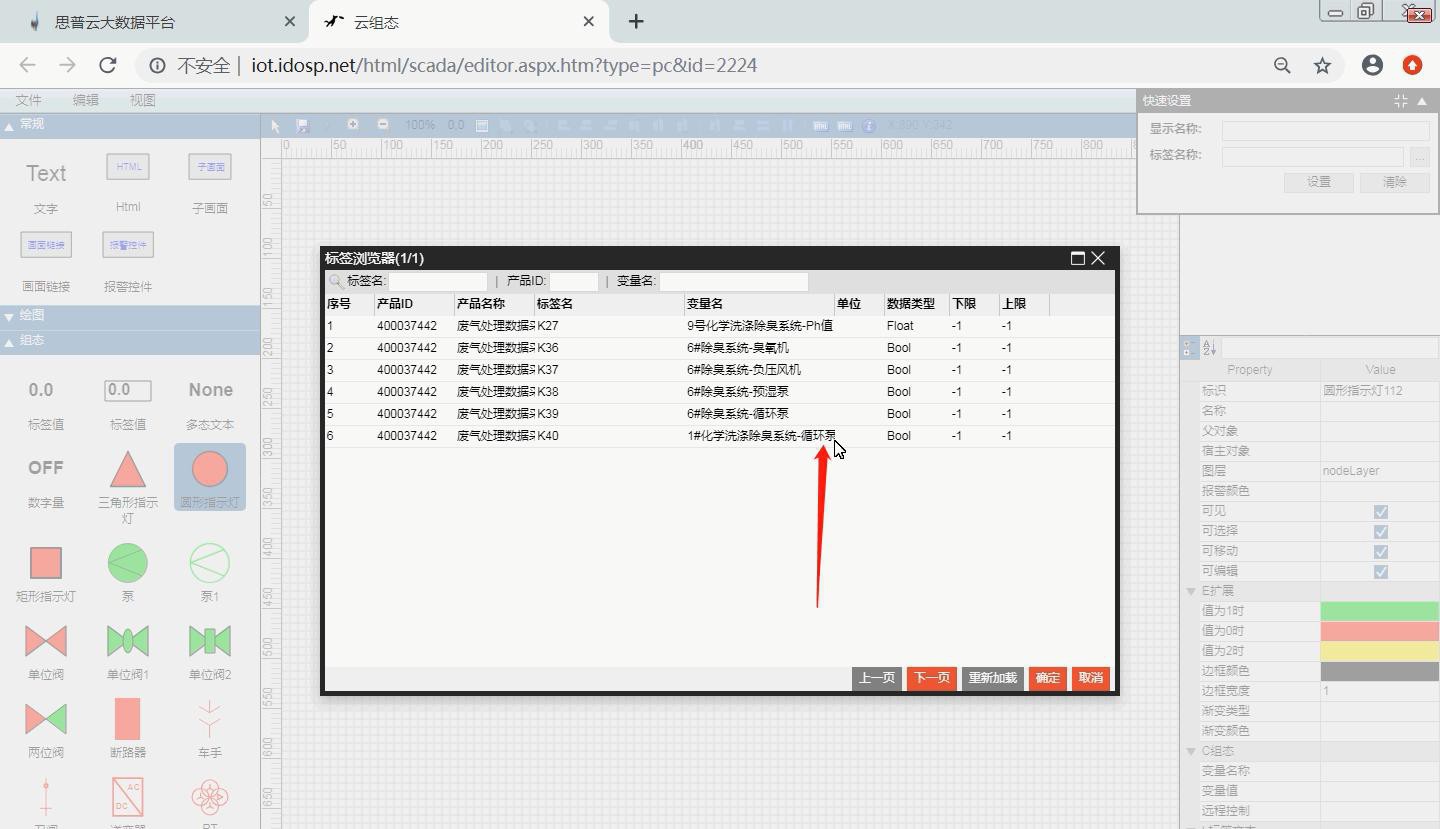This screenshot has height=829, width=1440.
Task: Bookmark this page with star icon
Action: (1322, 65)
